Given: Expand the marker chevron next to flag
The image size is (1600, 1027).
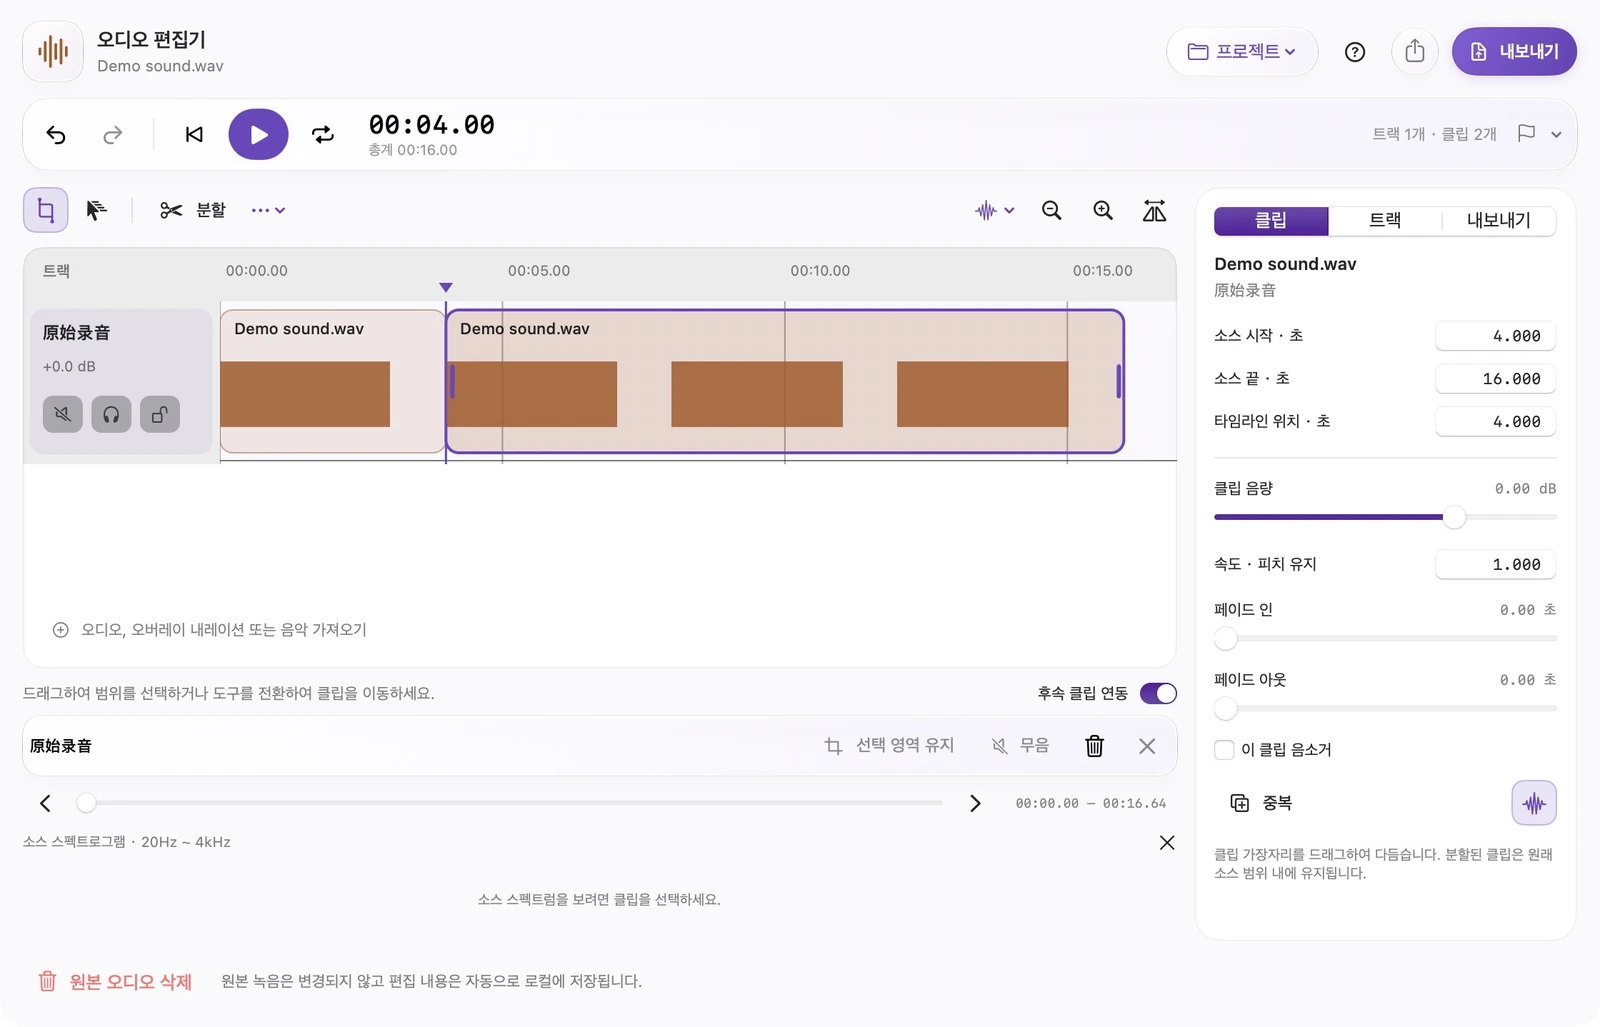Looking at the screenshot, I should click(x=1556, y=134).
